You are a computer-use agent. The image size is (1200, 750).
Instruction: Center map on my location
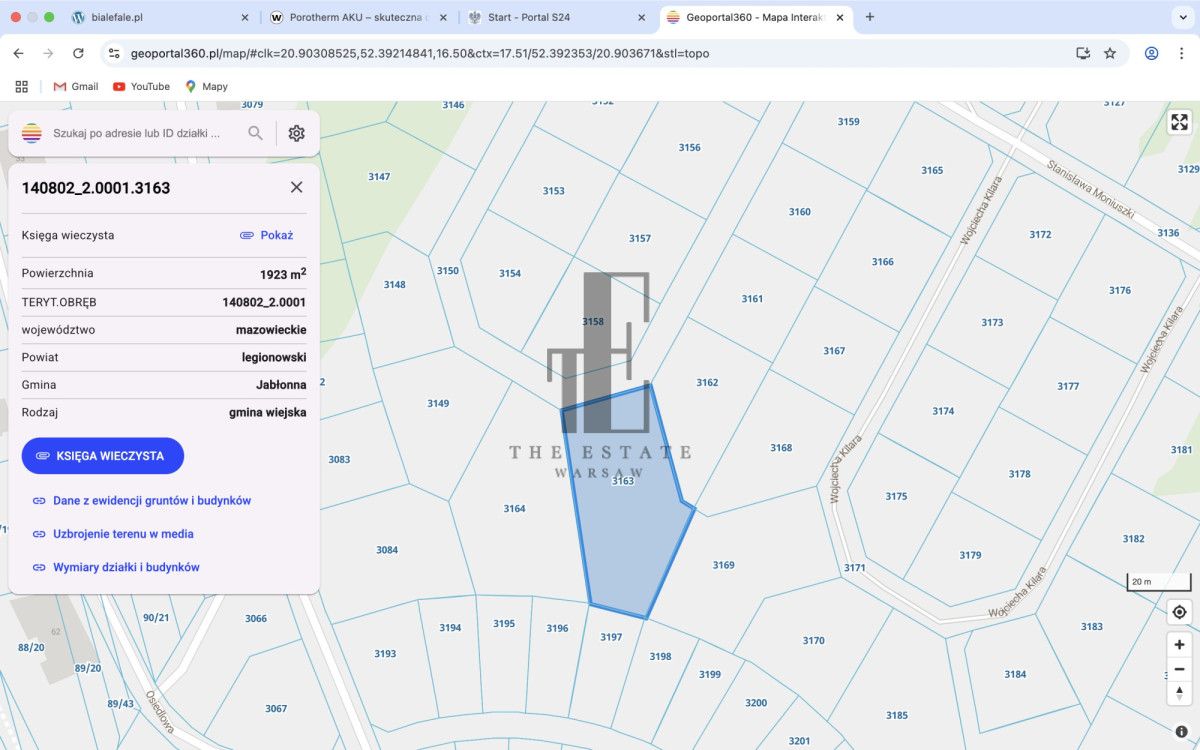(x=1179, y=612)
